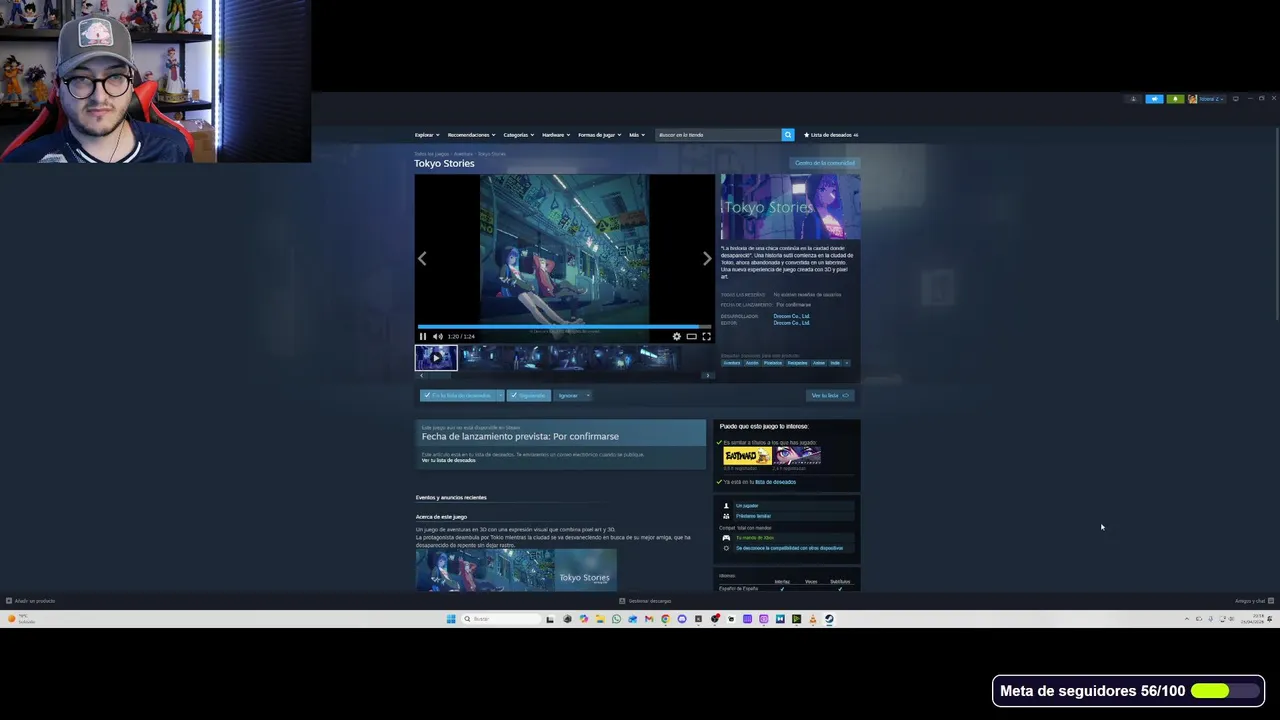This screenshot has width=1280, height=720.
Task: Open the Categorías dropdown menu
Action: 518,134
